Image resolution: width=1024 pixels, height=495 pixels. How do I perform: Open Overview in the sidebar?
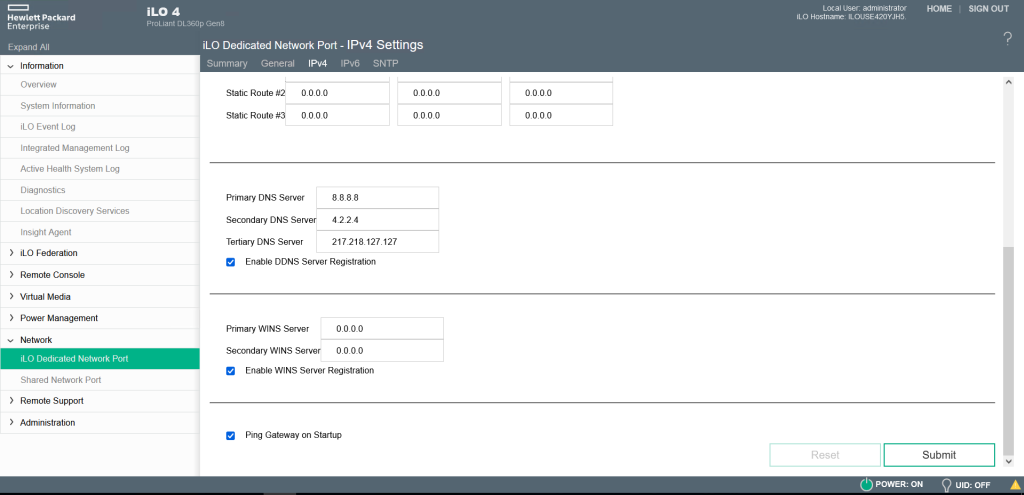[100, 85]
